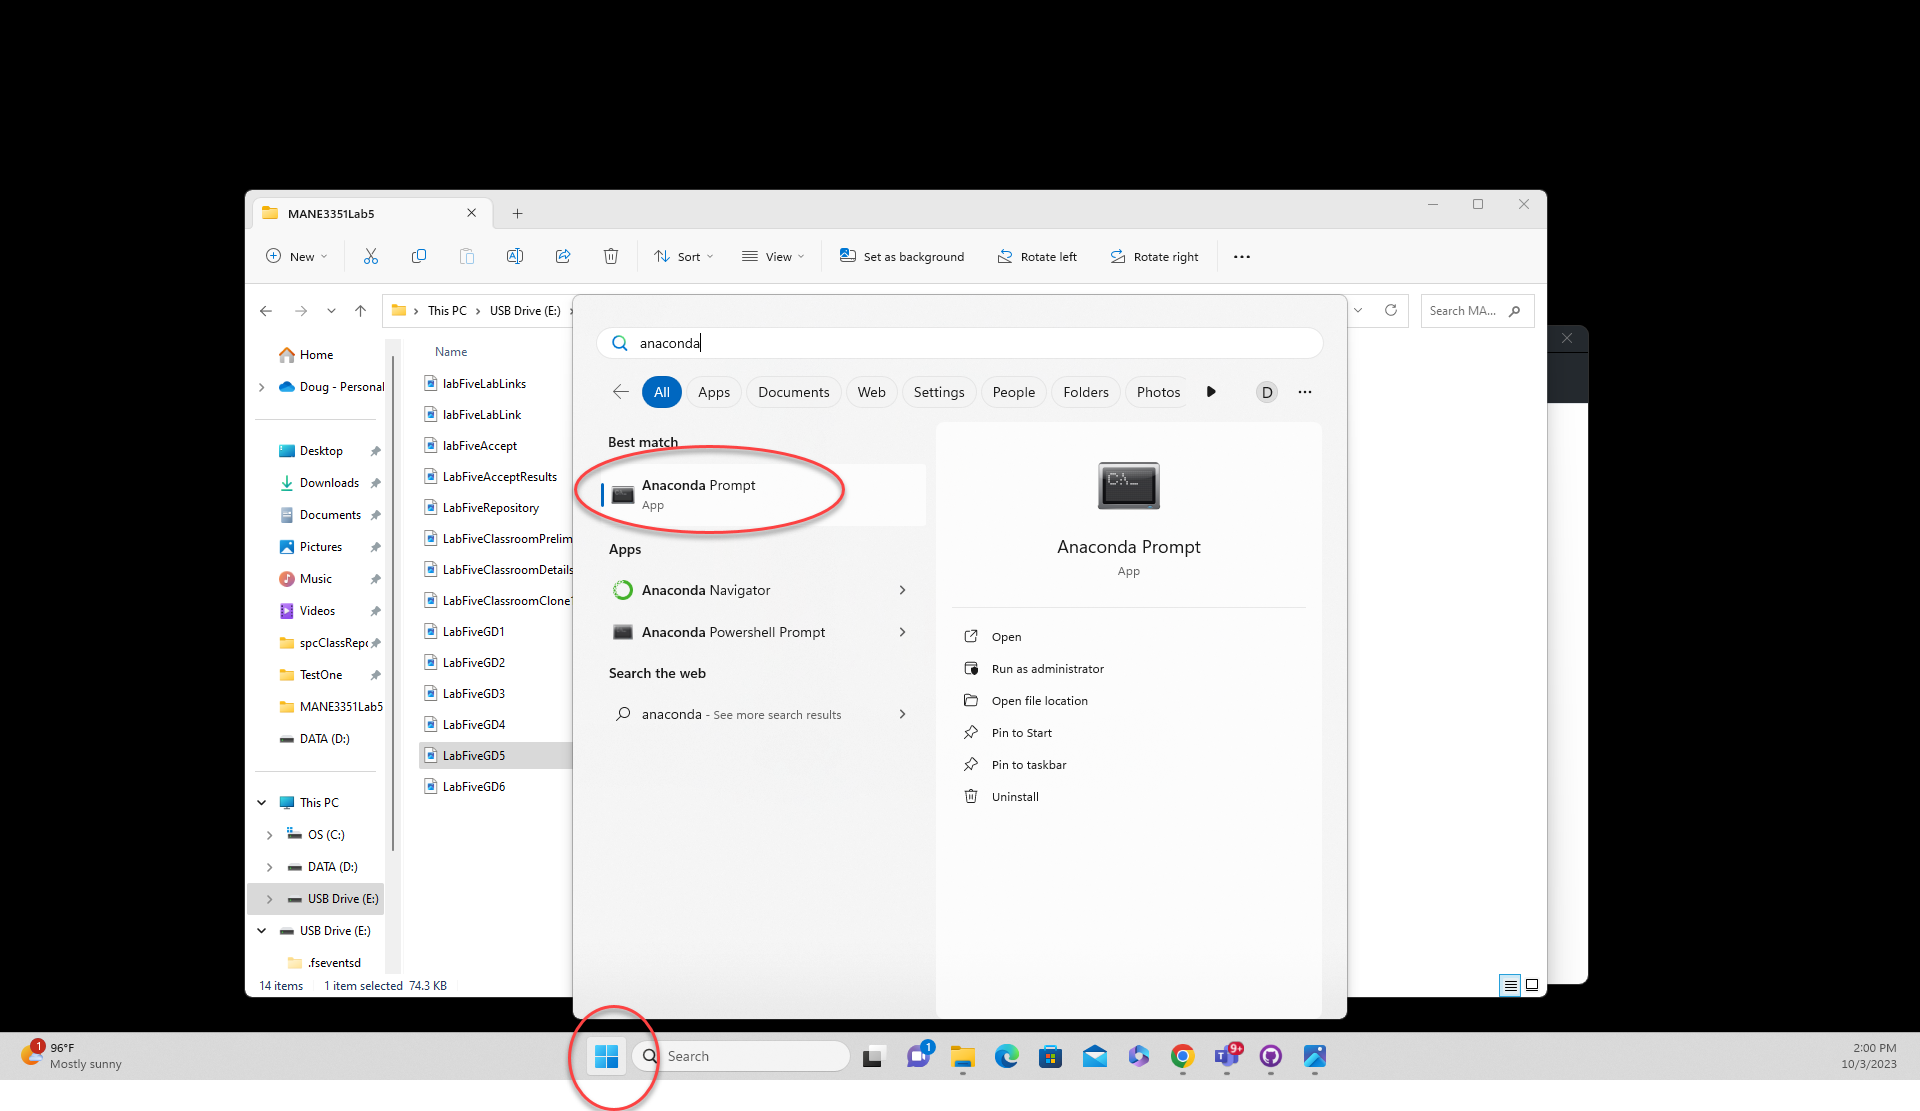Click Run as administrator option

coord(1047,669)
